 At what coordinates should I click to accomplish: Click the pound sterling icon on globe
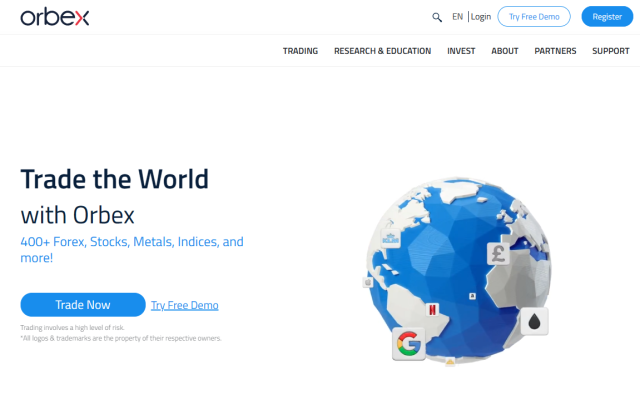498,254
